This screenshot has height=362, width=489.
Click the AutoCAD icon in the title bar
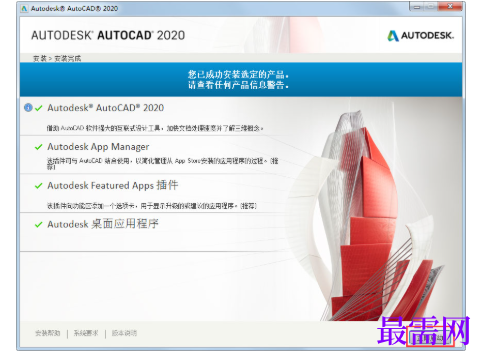tap(24, 8)
